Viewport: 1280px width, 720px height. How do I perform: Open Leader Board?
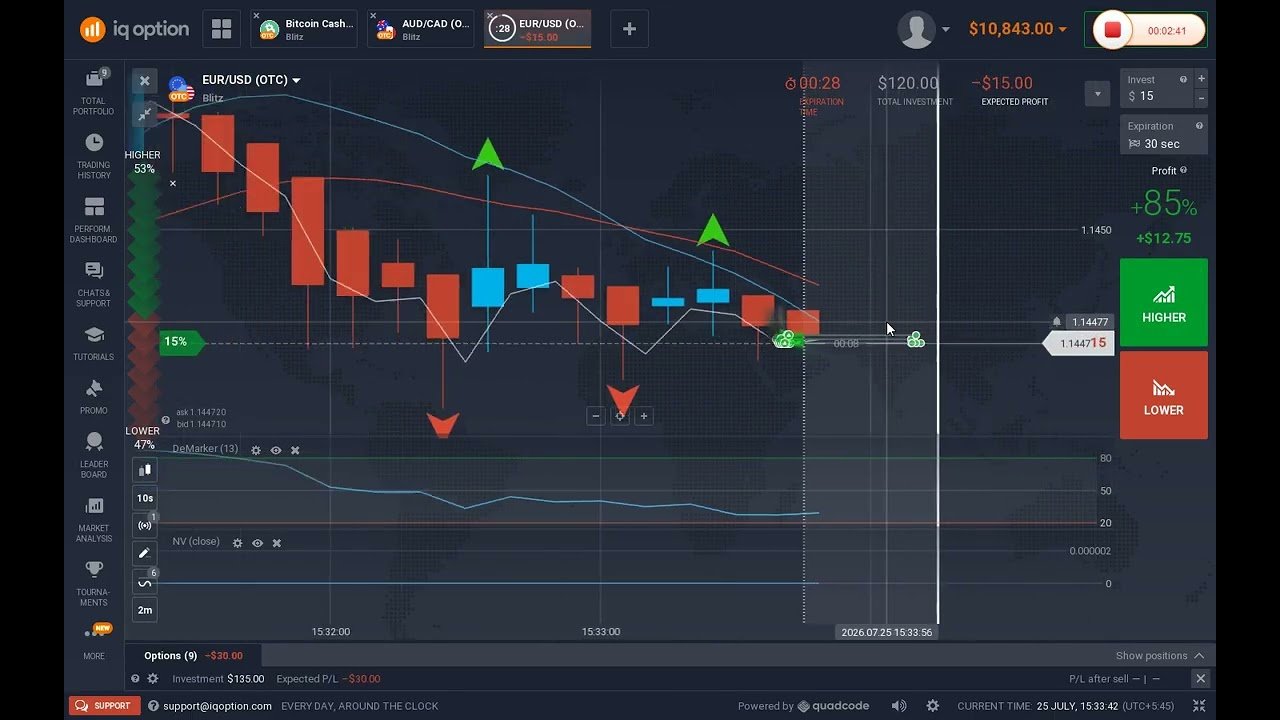(94, 455)
